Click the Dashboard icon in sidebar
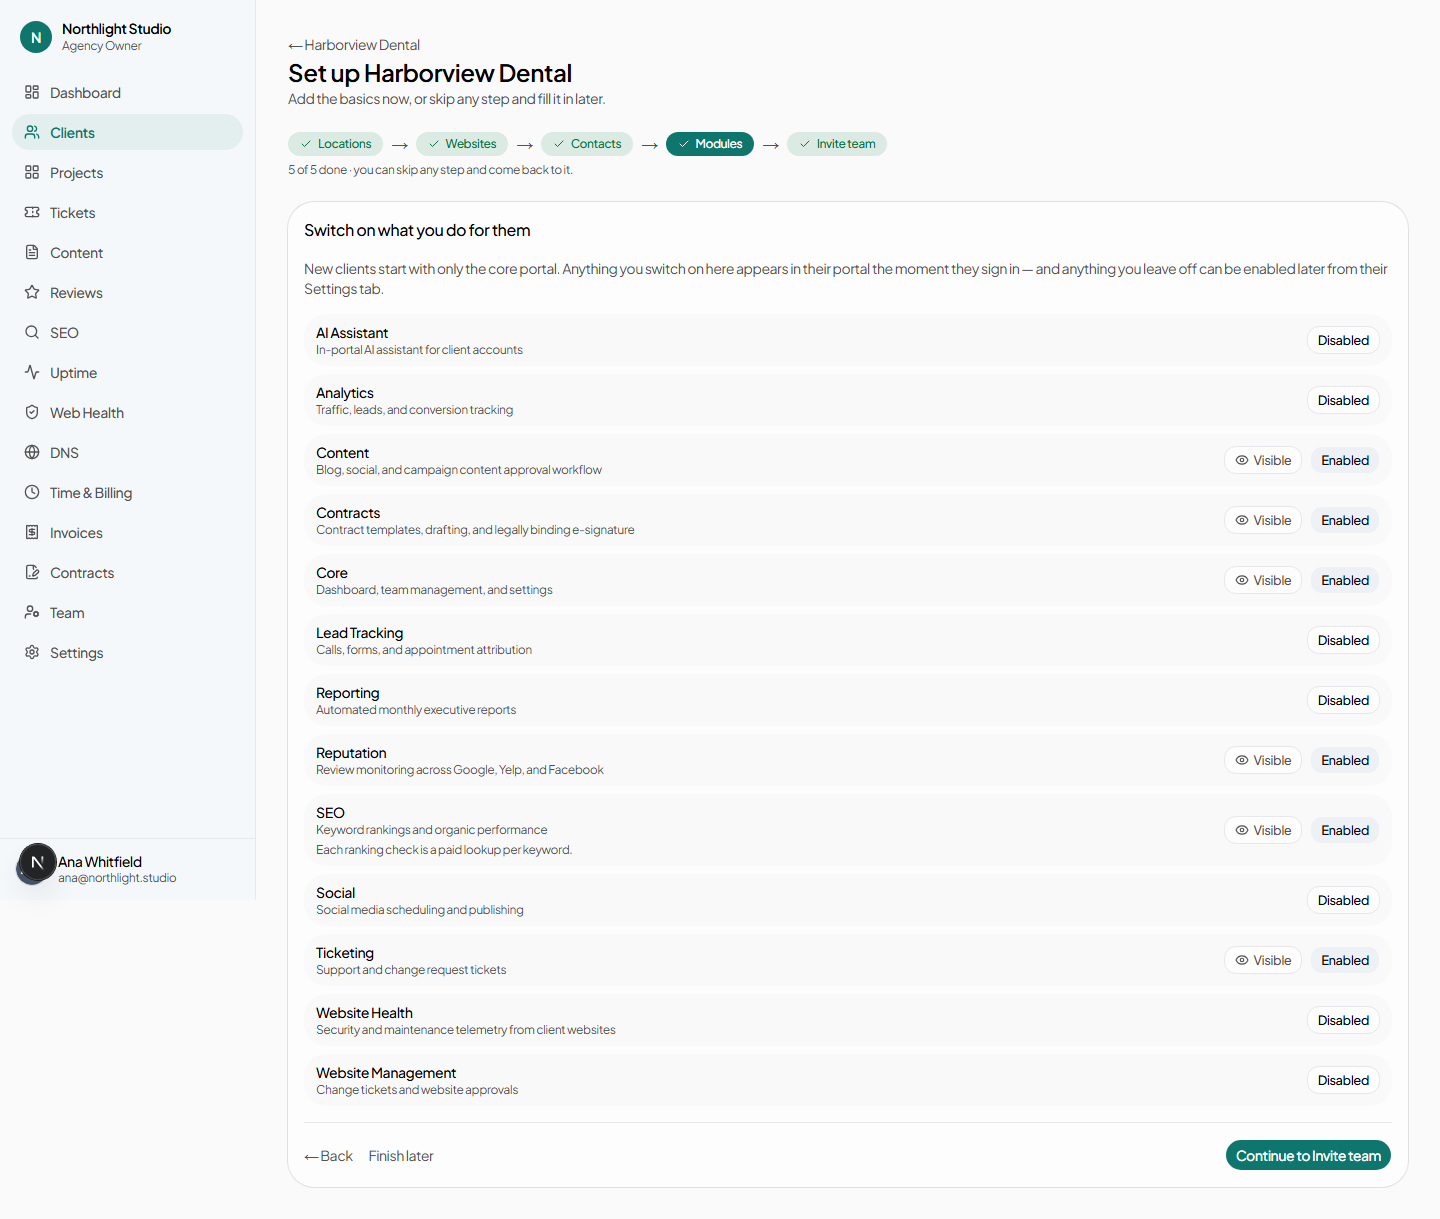 click(32, 92)
